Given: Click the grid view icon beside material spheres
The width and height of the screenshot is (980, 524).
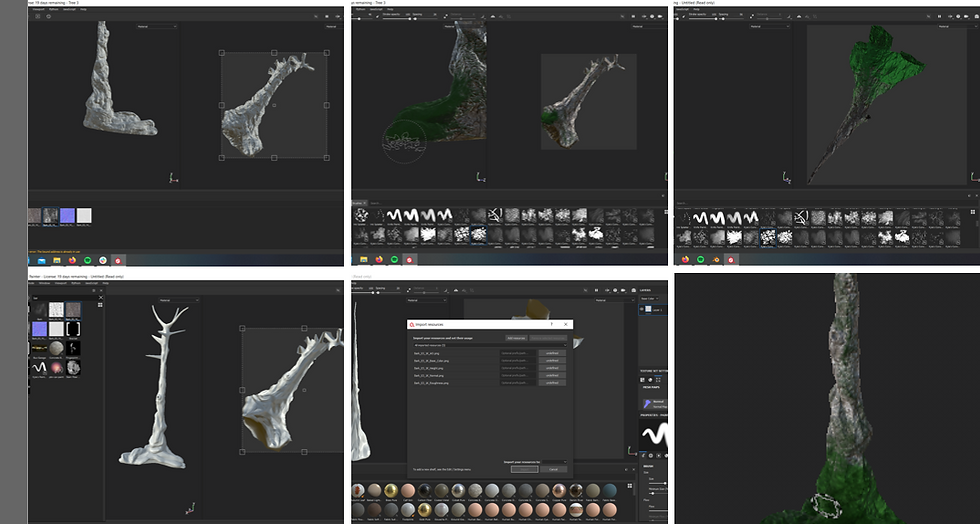Looking at the screenshot, I should 629,486.
